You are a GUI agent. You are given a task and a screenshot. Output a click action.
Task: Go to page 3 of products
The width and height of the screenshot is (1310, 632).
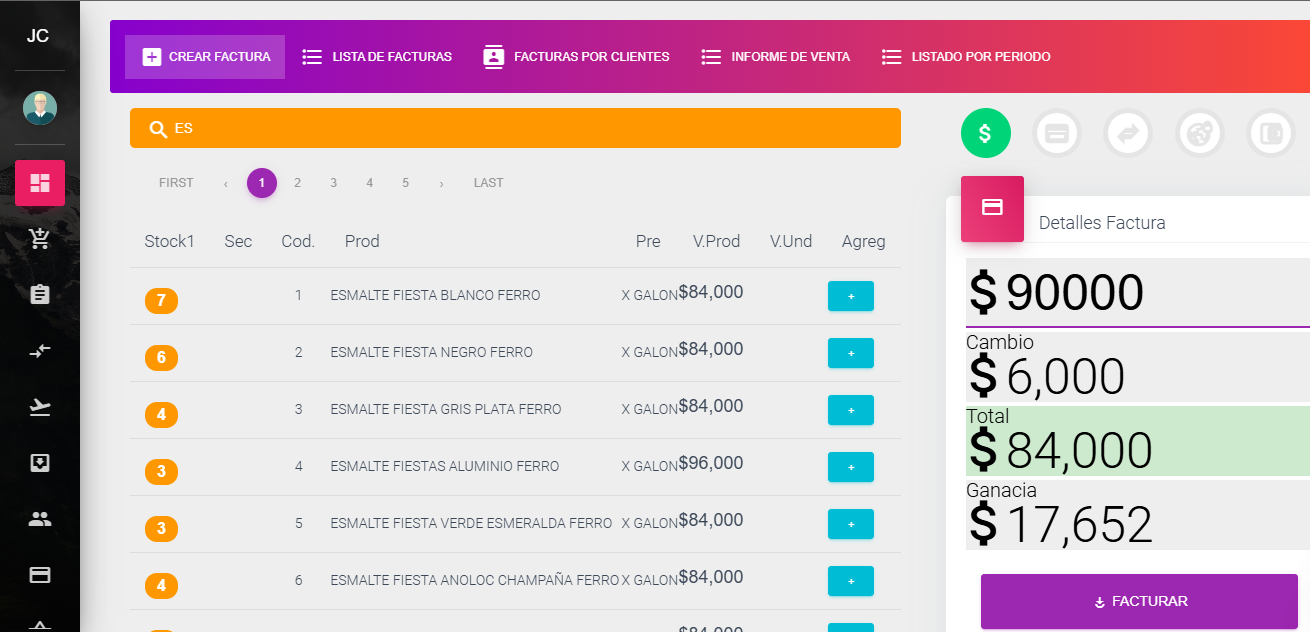[333, 183]
